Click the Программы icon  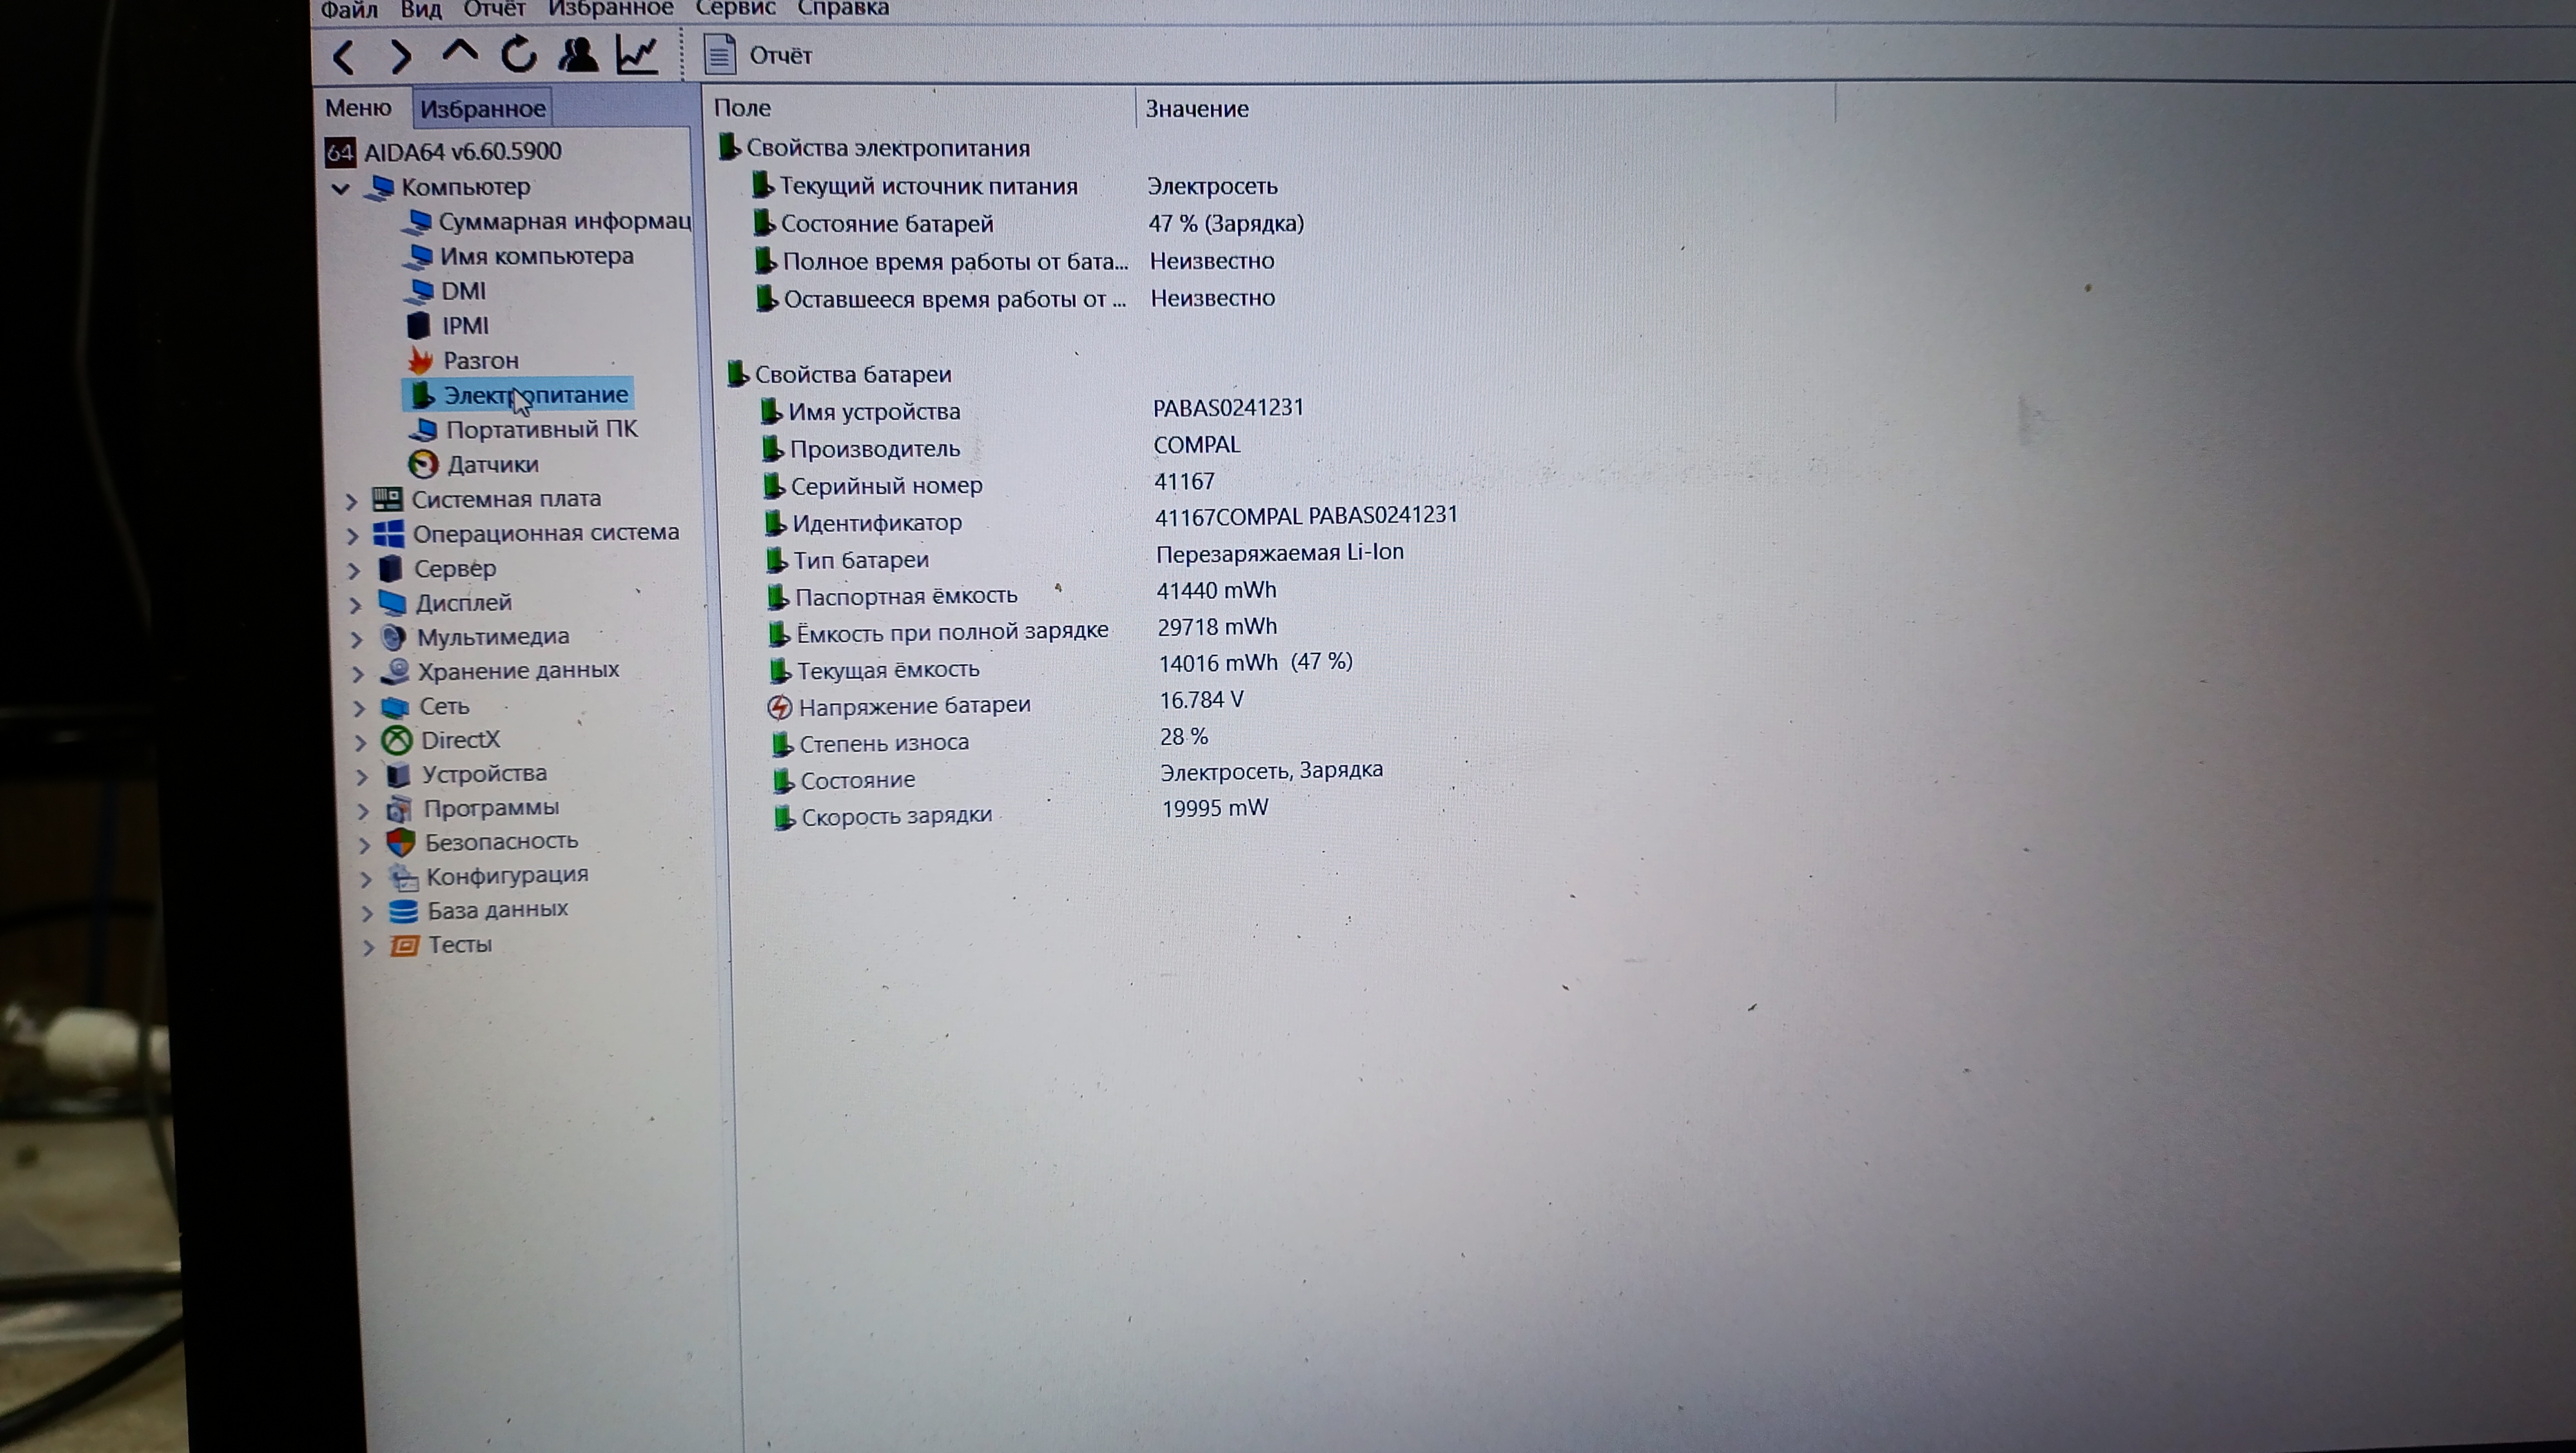coord(399,809)
